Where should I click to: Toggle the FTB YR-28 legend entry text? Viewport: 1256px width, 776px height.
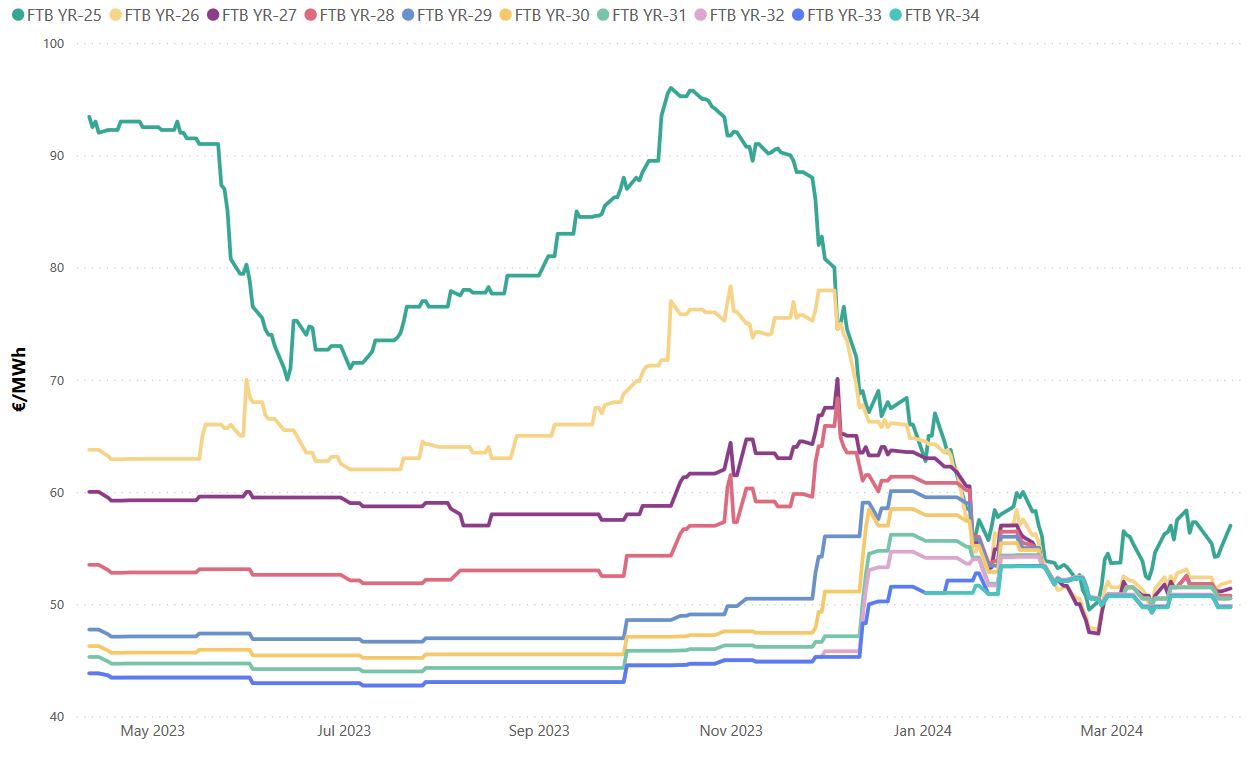point(356,15)
